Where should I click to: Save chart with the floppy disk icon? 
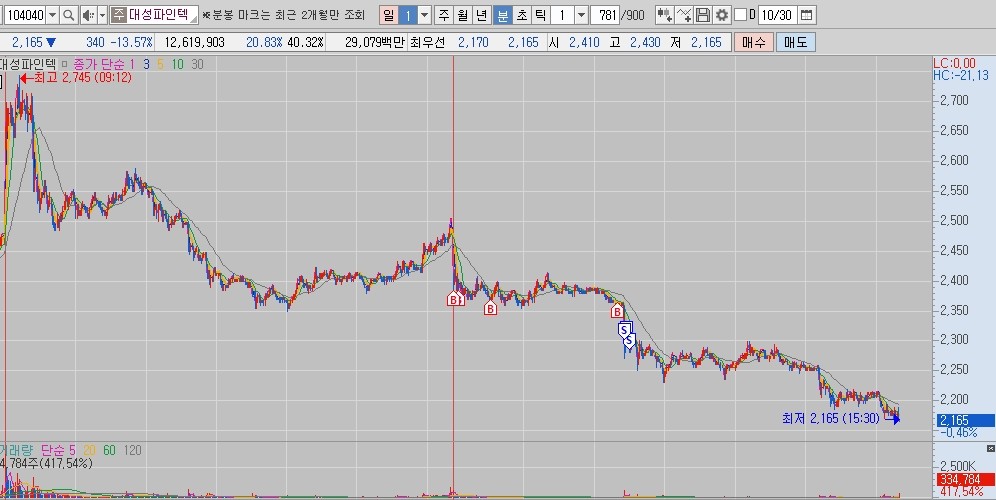[703, 15]
